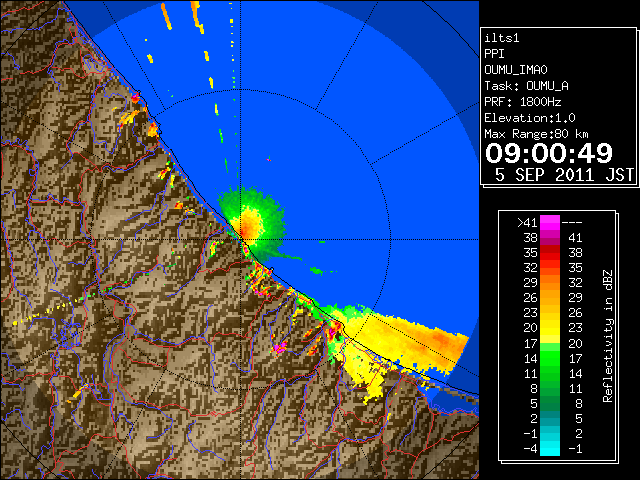Click the 'Reflectivity in dBZ' vertical label
The height and width of the screenshot is (480, 640).
coord(608,336)
